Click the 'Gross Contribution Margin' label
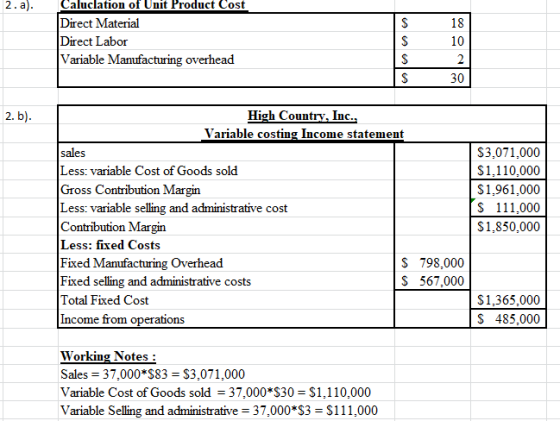 pyautogui.click(x=130, y=190)
